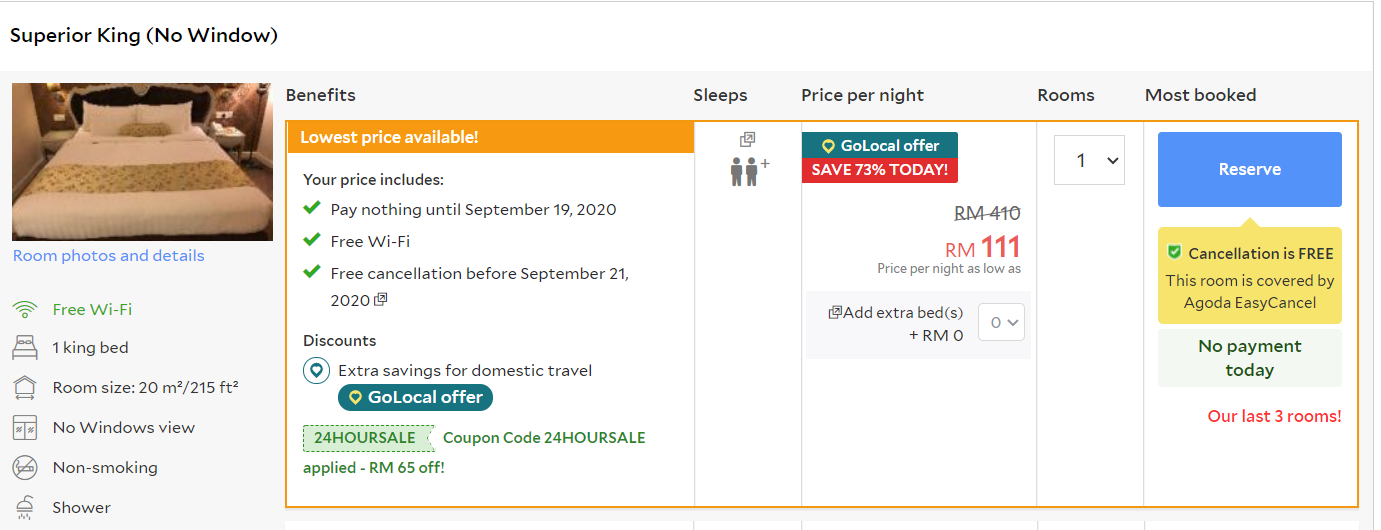Click the No Windows view icon
Image resolution: width=1381 pixels, height=530 pixels.
point(25,428)
